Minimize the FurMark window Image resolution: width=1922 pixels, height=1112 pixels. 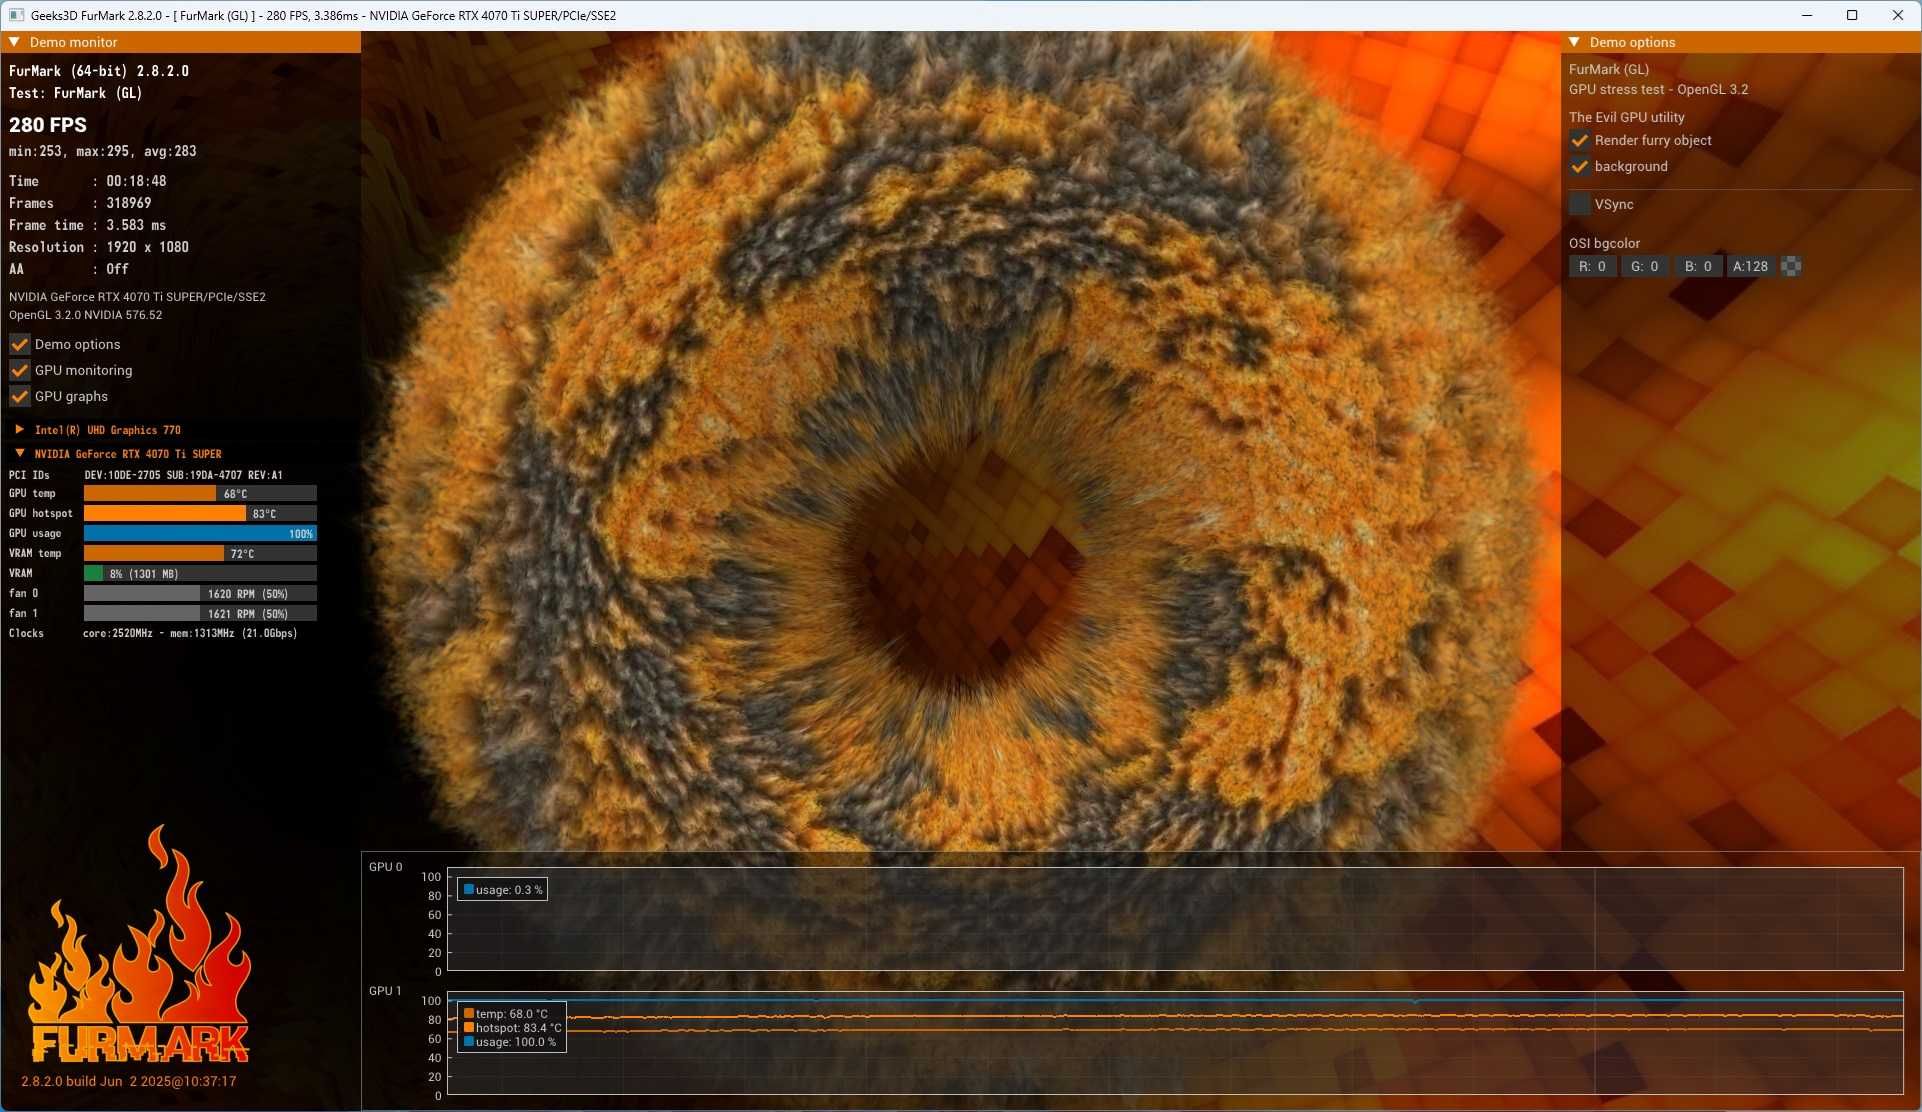coord(1807,15)
